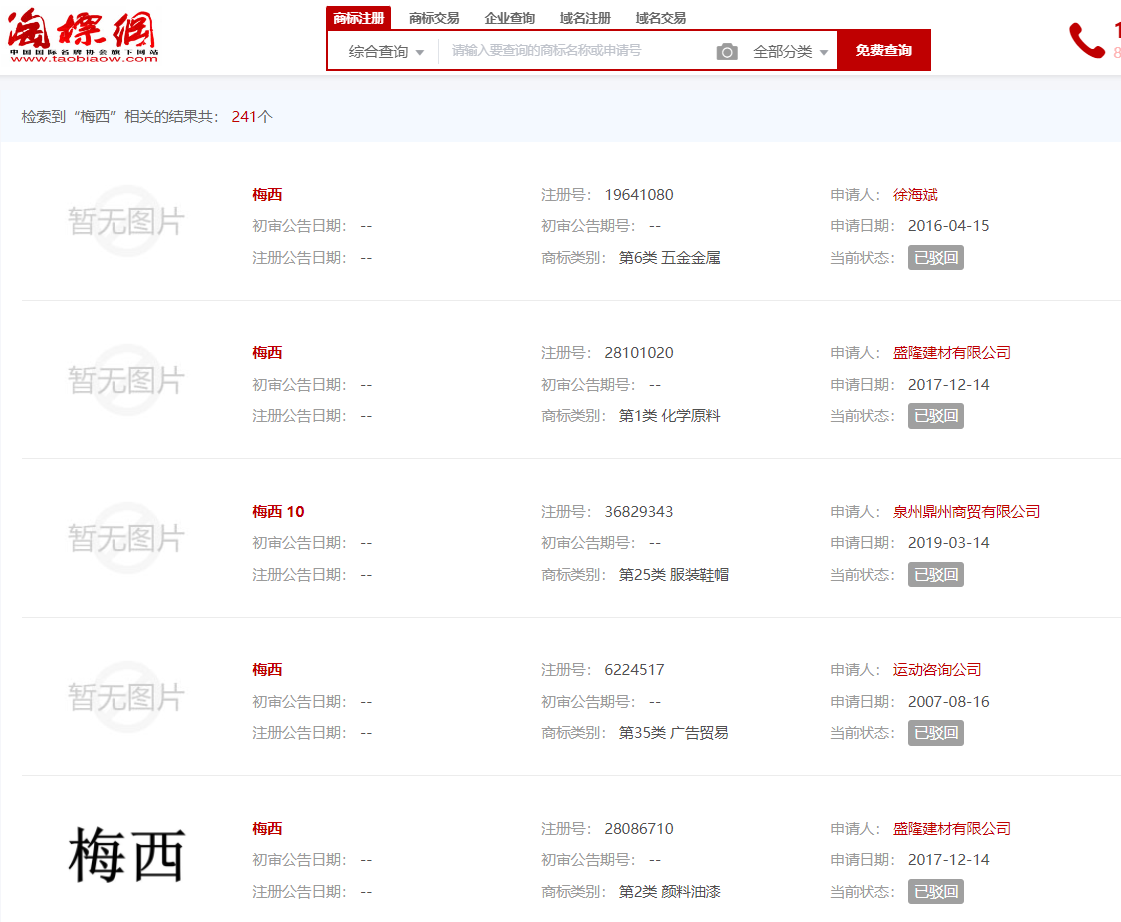Open applicant 徐海斌 link

[x=915, y=195]
